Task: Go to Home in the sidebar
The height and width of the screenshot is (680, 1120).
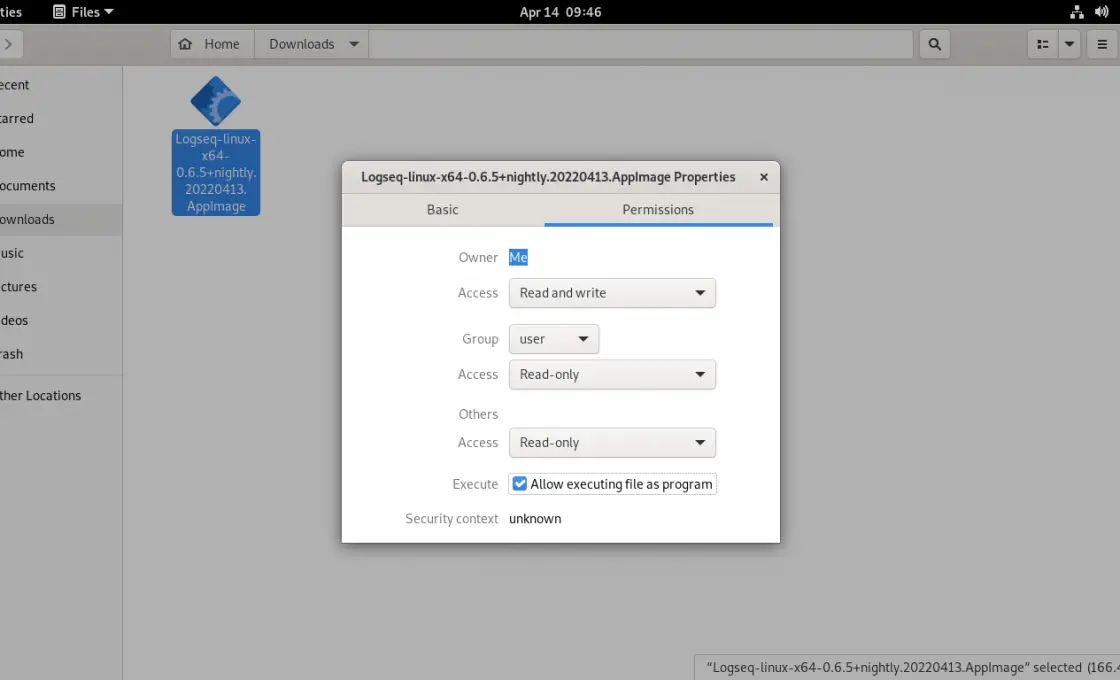Action: (x=61, y=152)
